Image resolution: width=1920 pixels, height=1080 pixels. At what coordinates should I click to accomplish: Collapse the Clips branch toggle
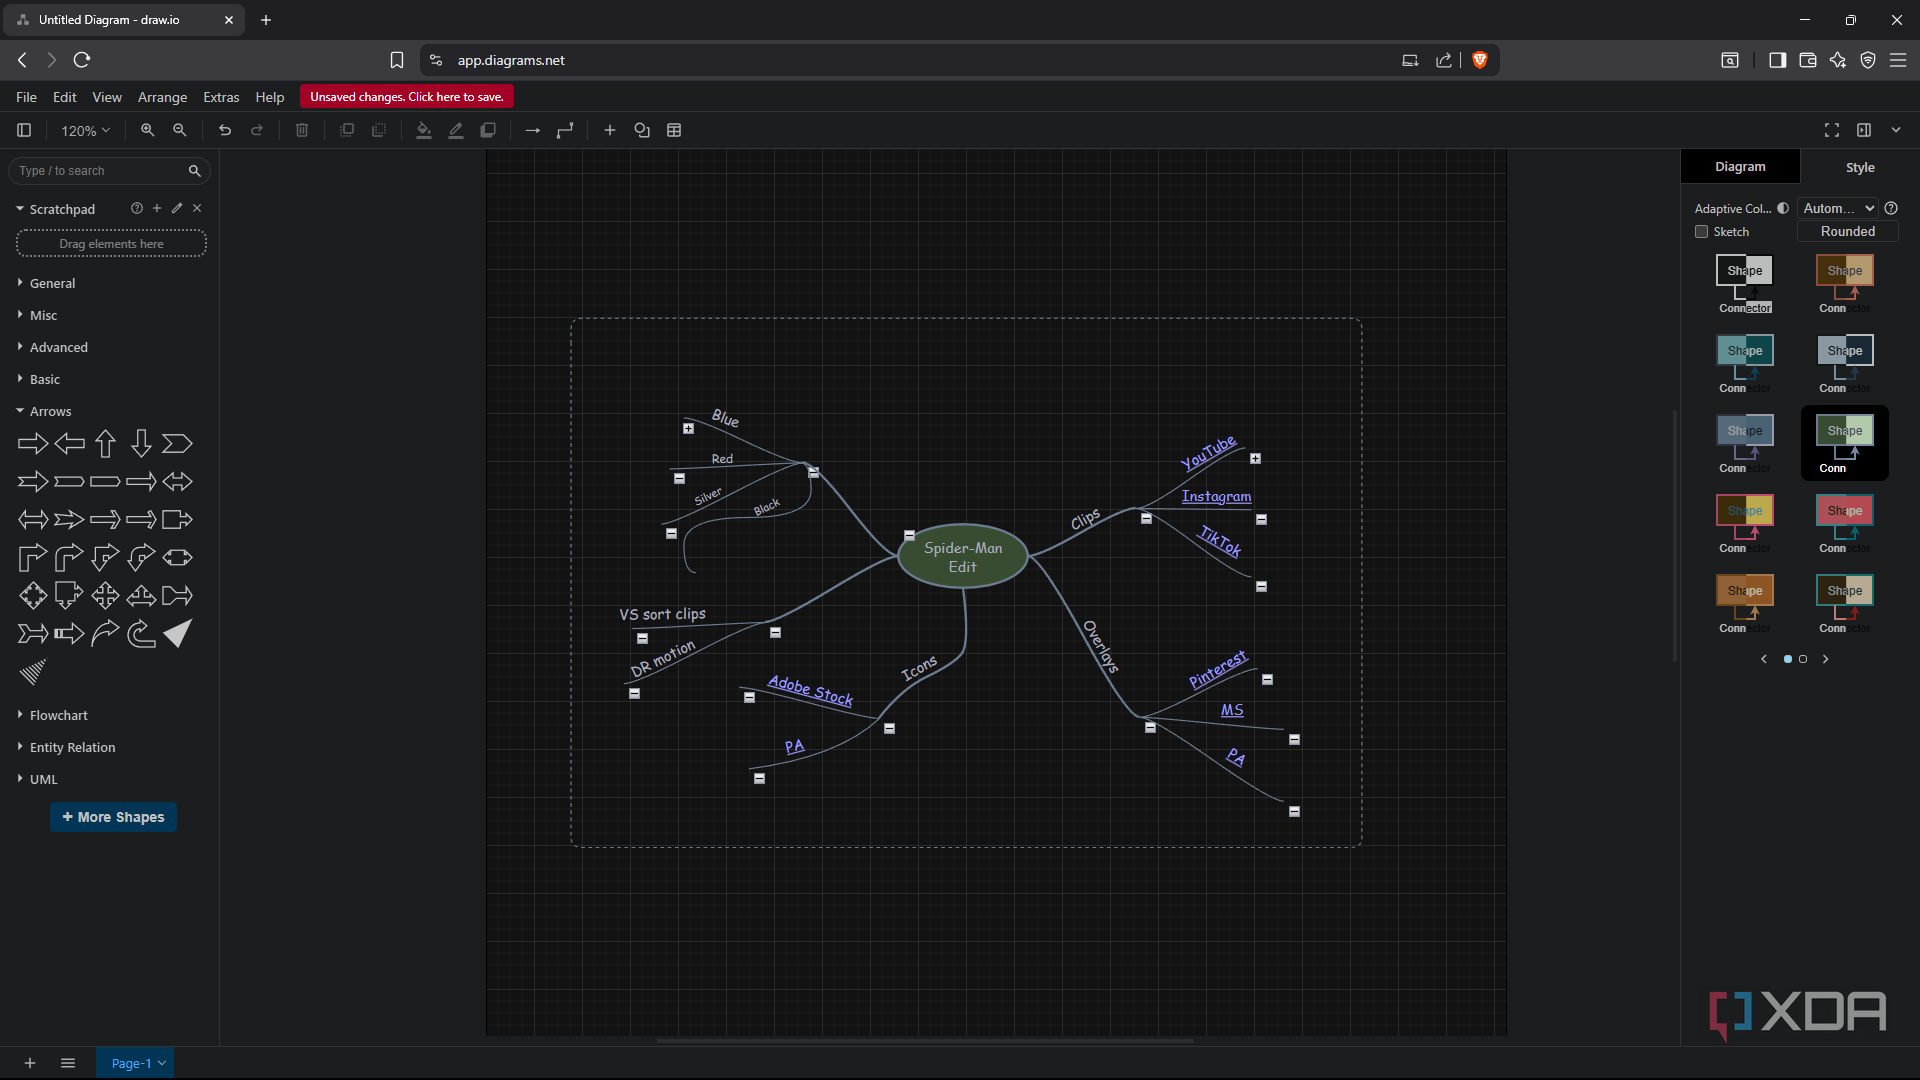tap(1146, 519)
